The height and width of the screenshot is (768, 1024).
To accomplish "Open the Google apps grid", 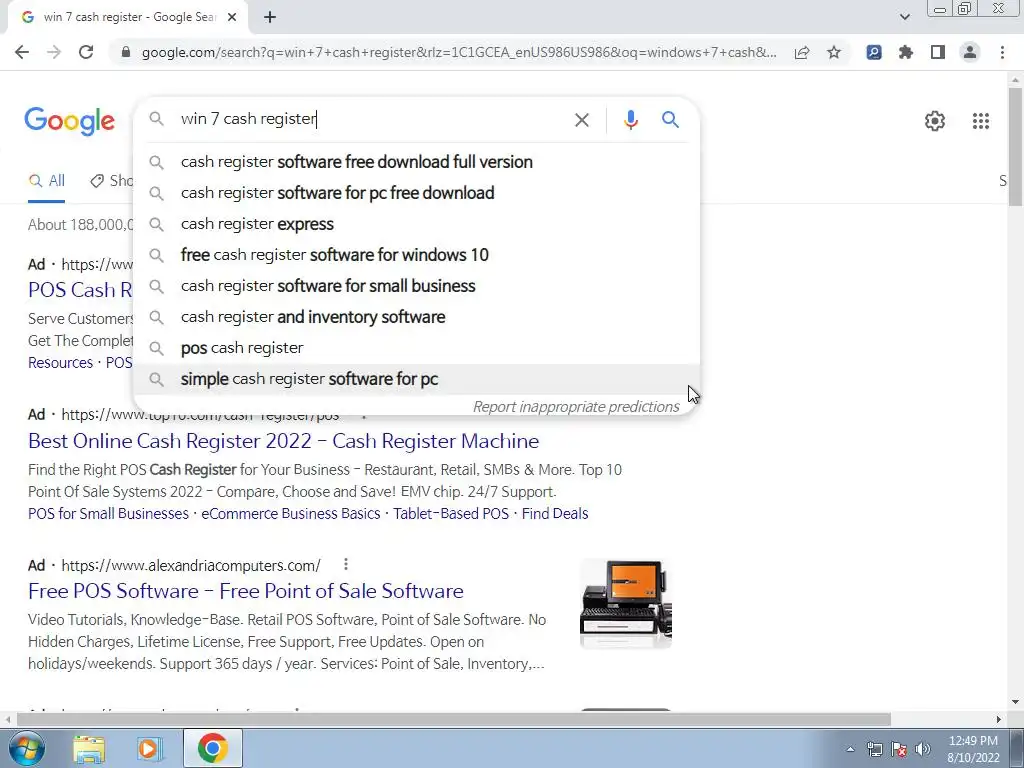I will point(980,121).
